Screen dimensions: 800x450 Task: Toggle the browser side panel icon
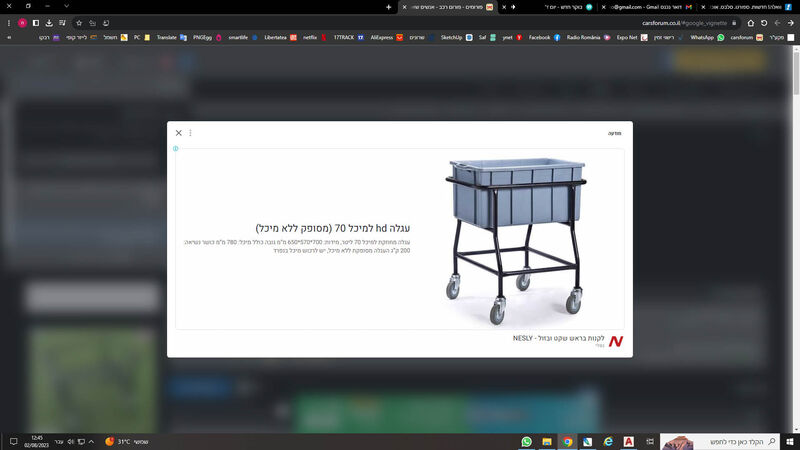pos(36,23)
